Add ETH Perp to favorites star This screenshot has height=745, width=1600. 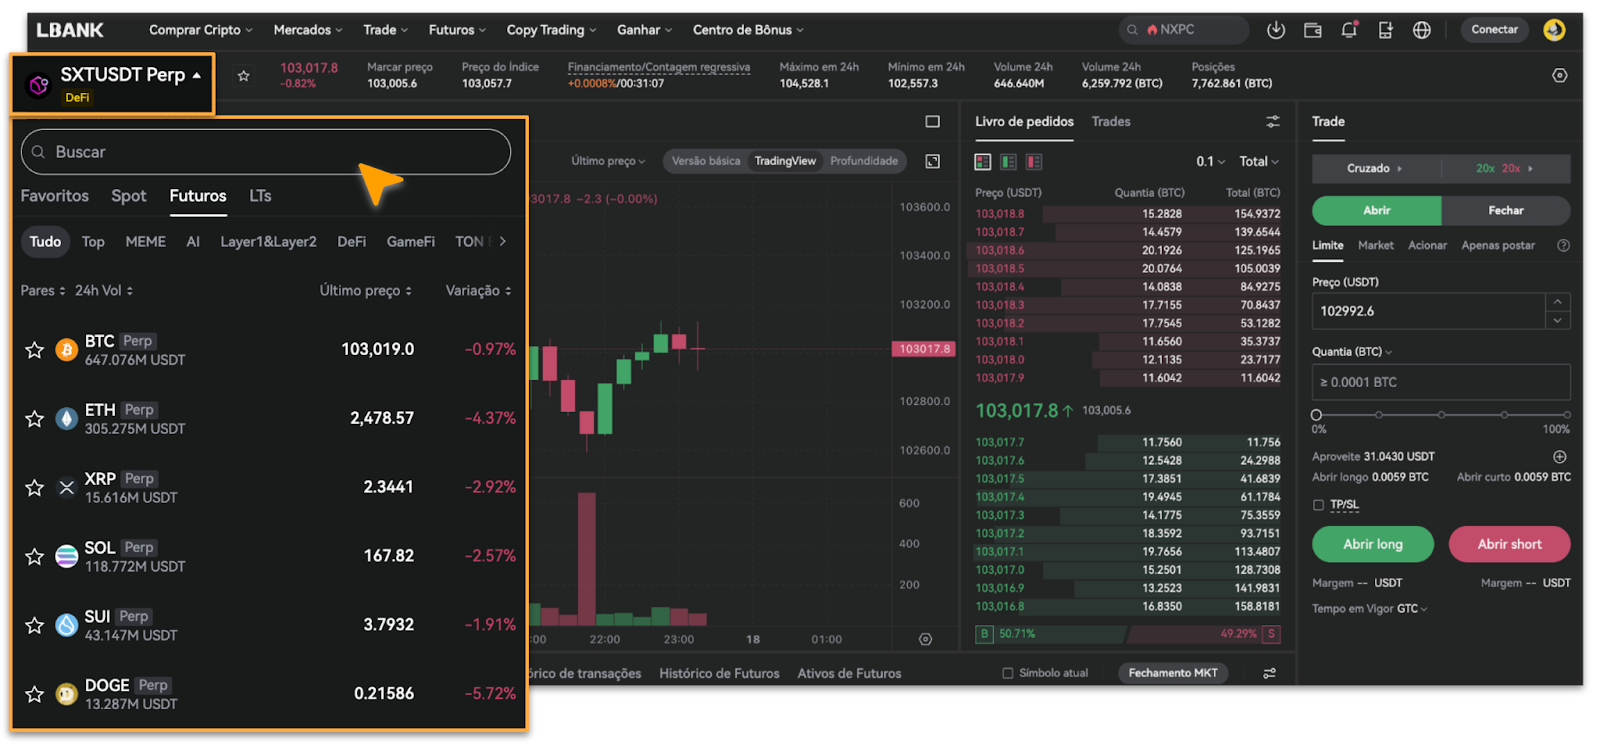35,419
